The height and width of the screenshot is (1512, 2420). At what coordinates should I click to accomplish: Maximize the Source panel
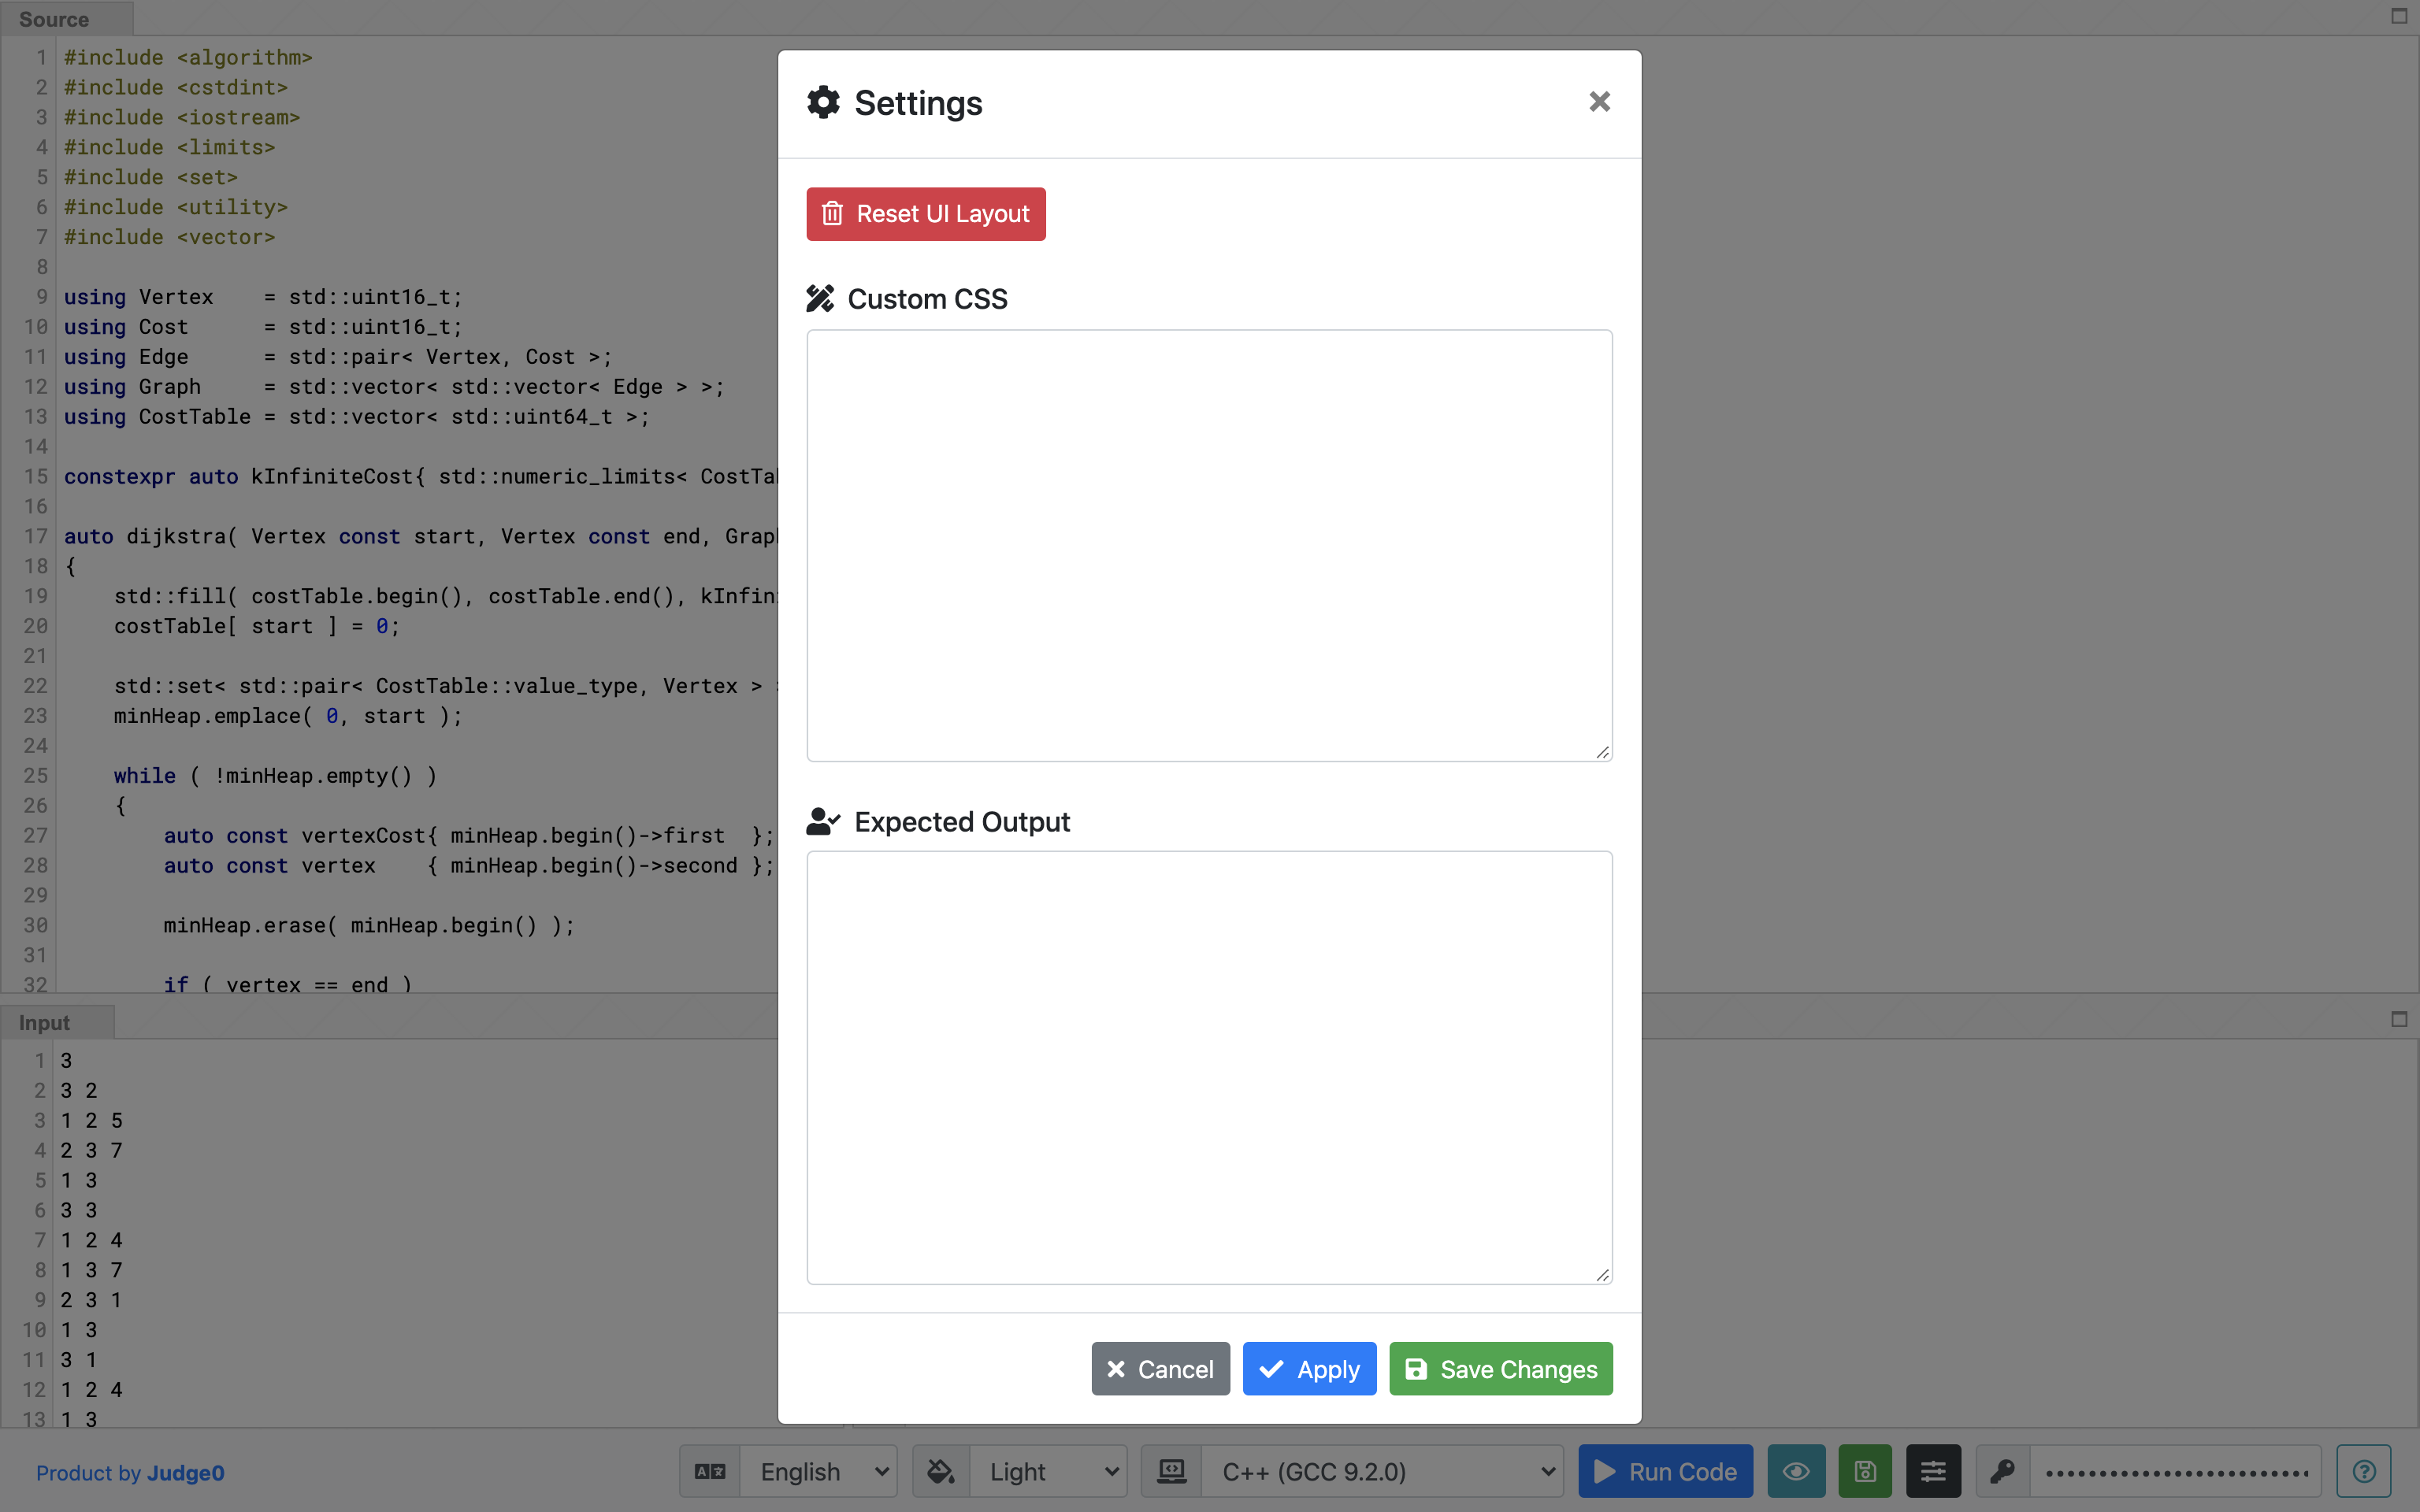(x=2399, y=16)
